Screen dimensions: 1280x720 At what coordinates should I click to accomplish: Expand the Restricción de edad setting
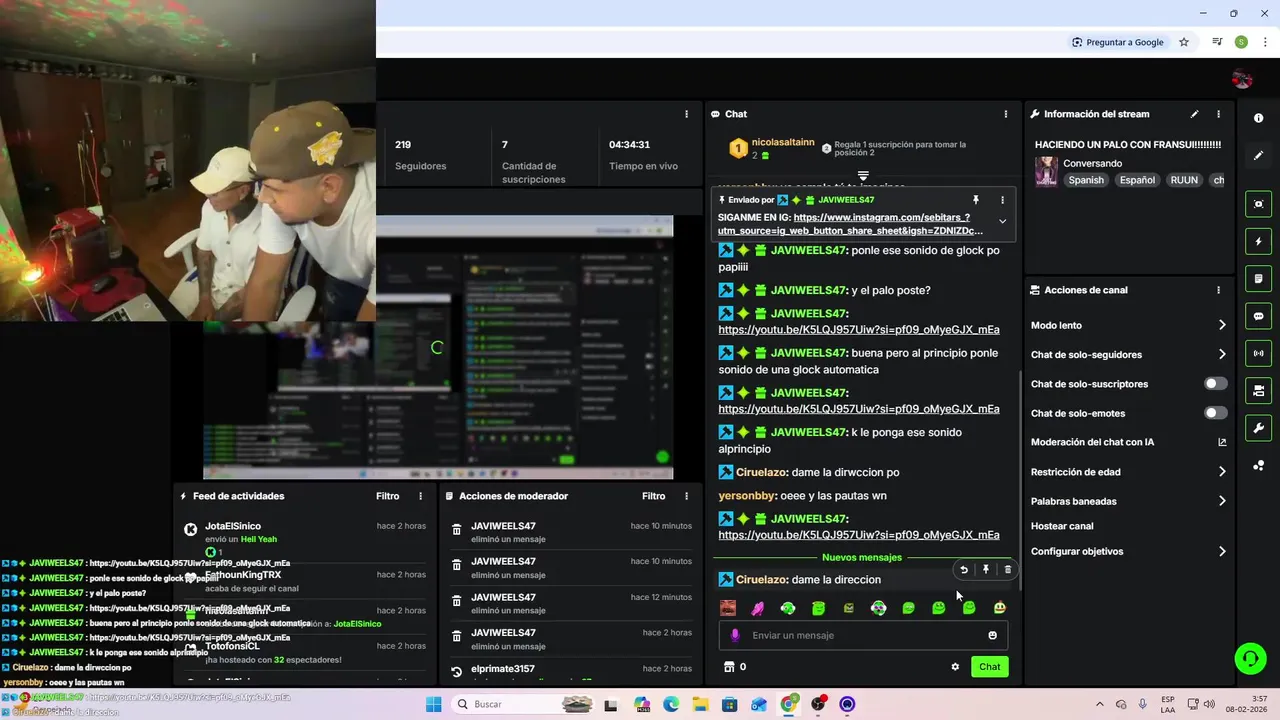[1222, 472]
